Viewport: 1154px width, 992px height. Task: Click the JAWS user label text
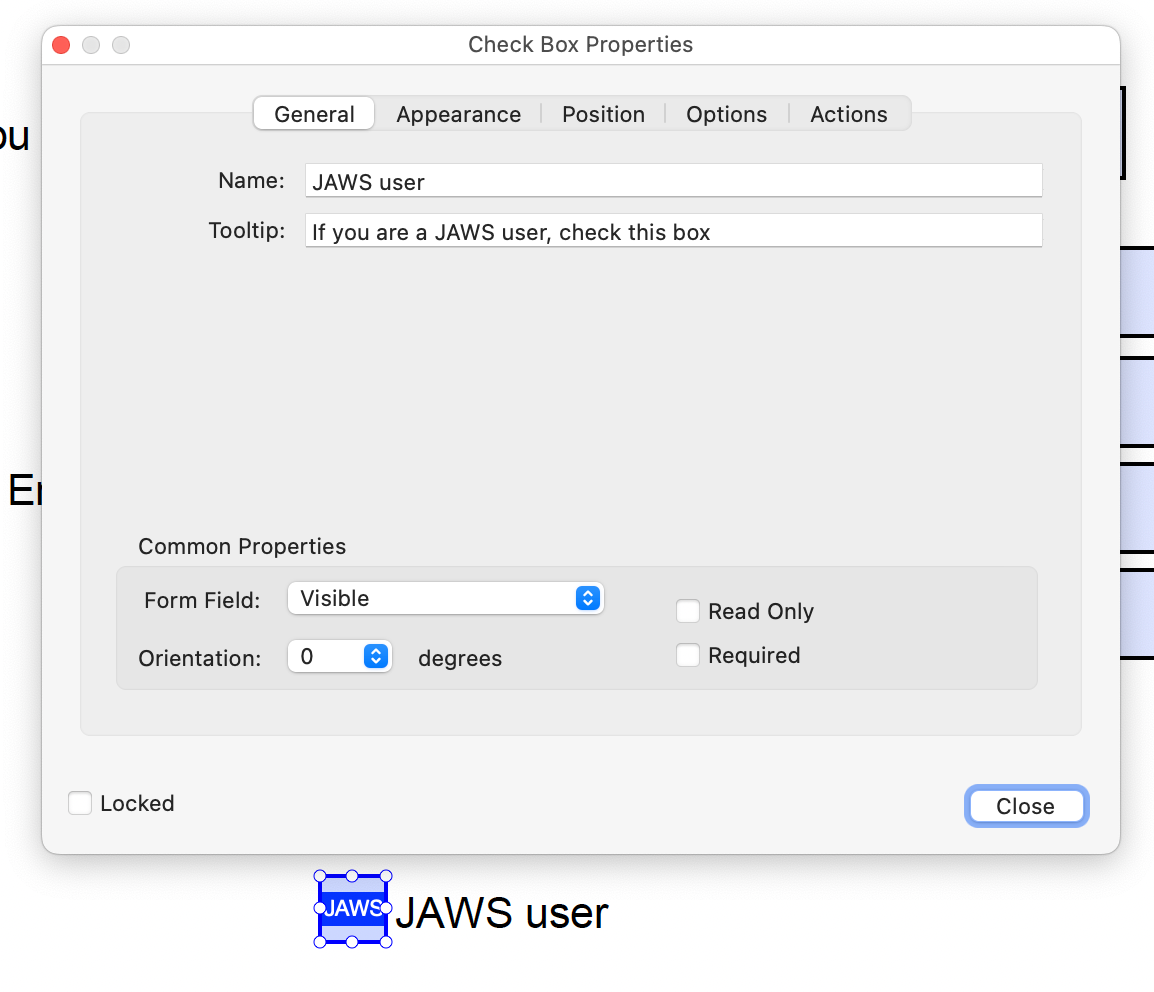pyautogui.click(x=502, y=912)
